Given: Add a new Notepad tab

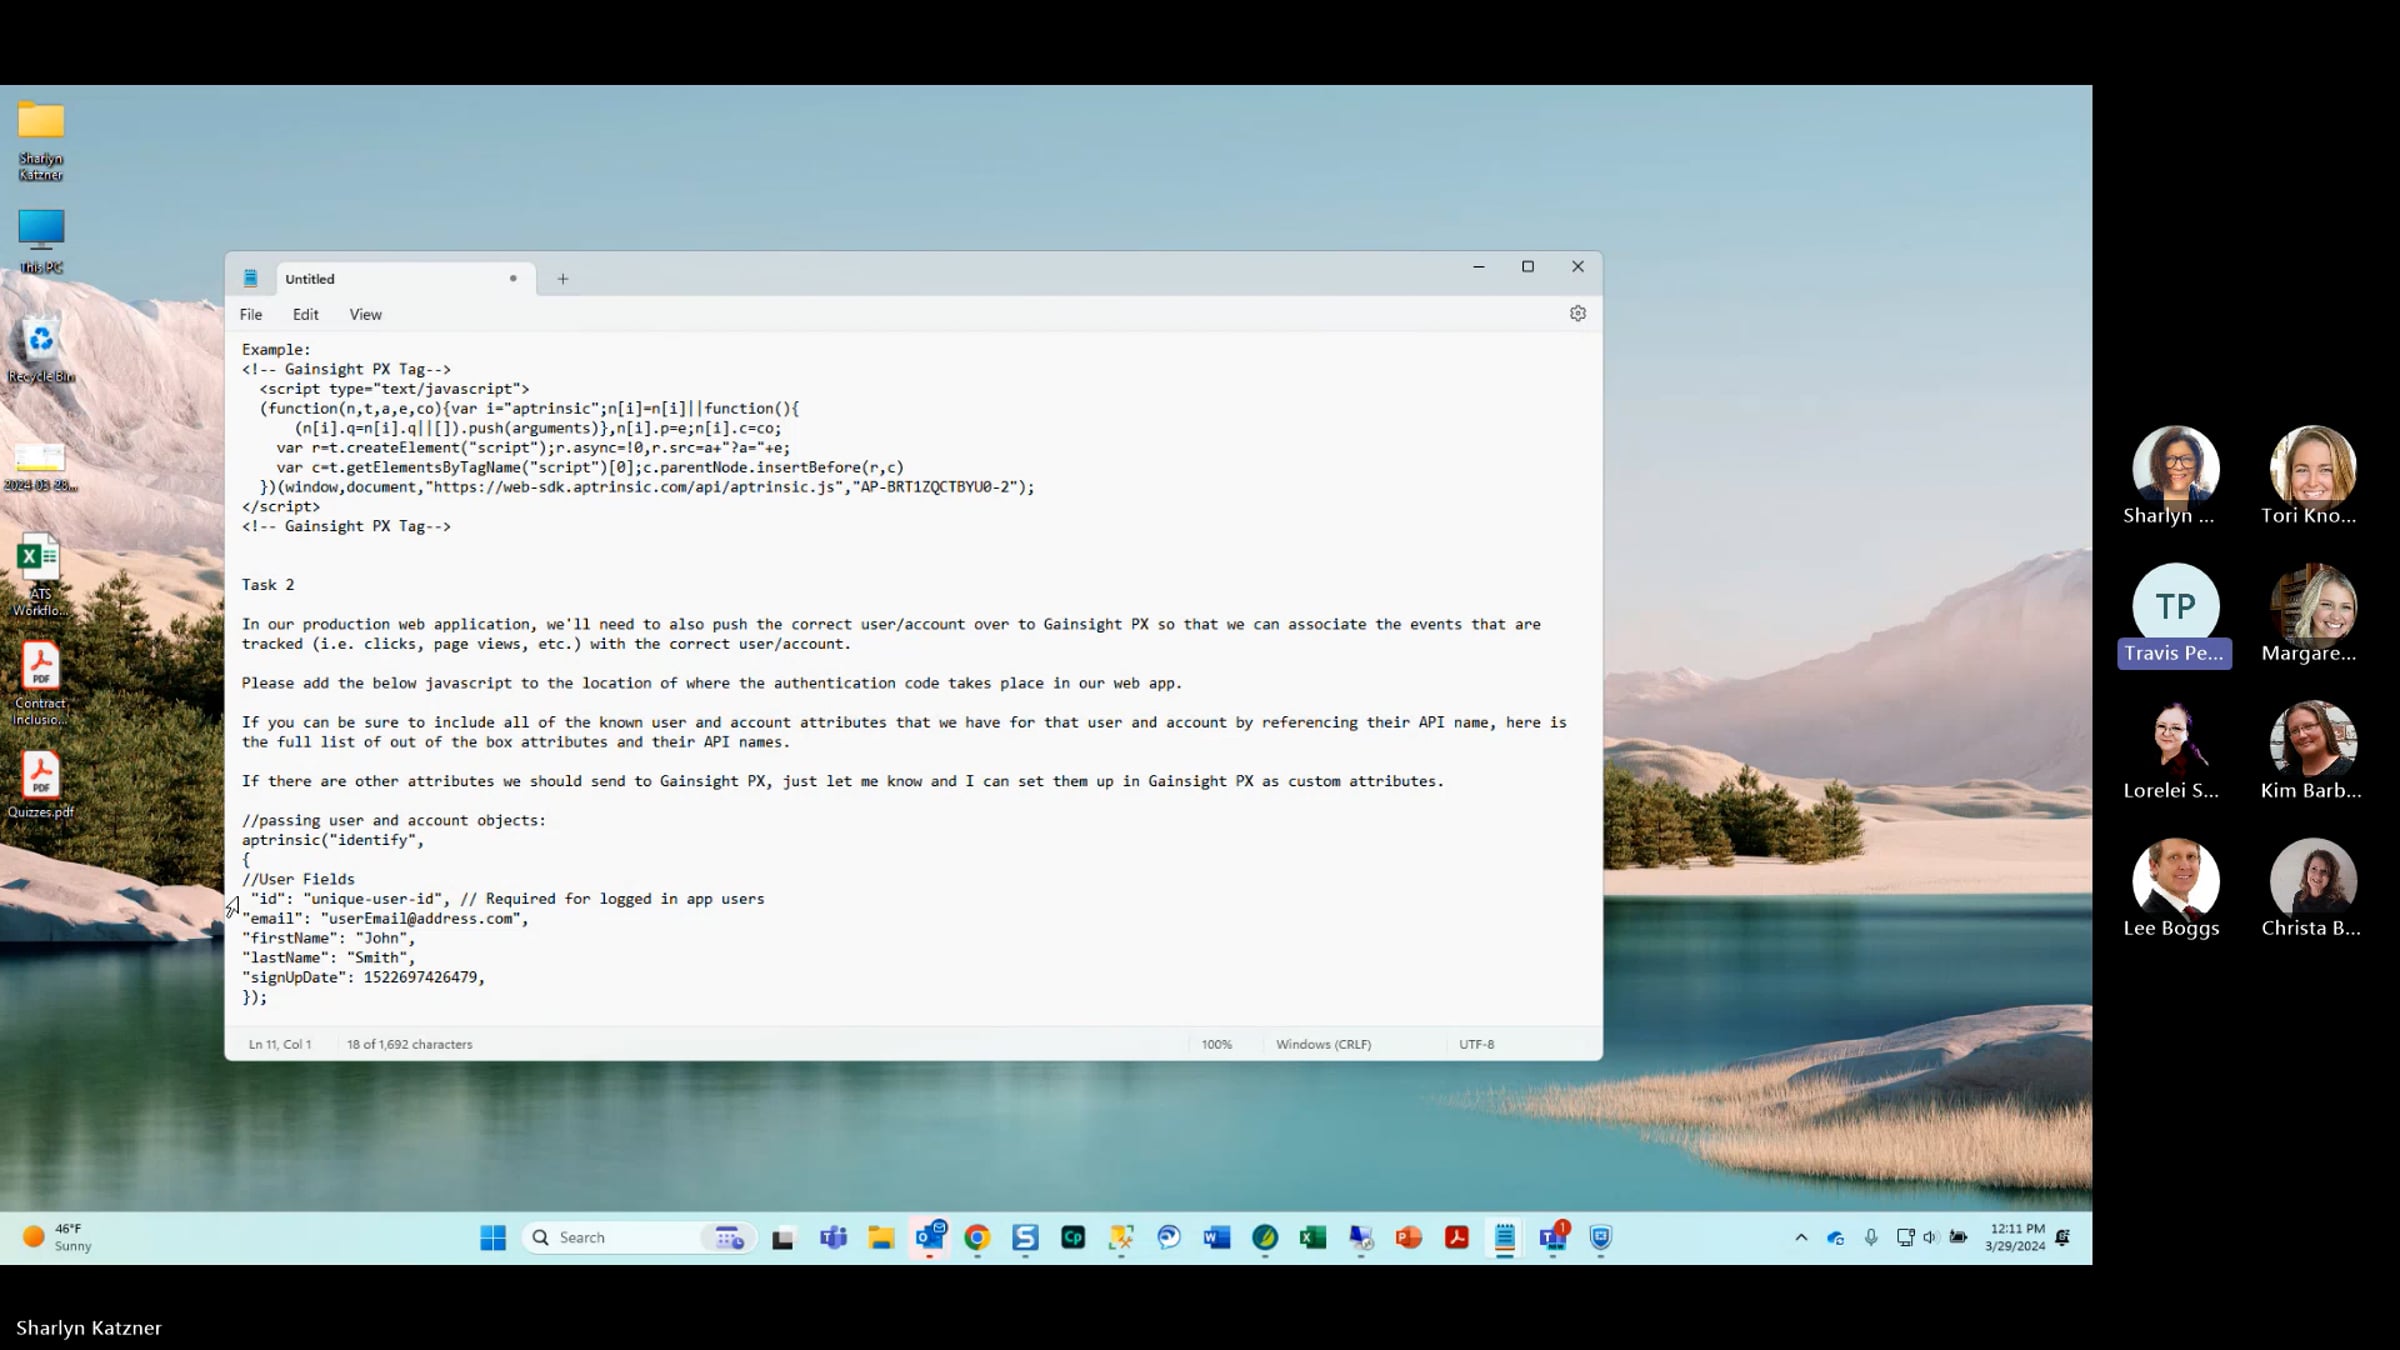Looking at the screenshot, I should tap(563, 279).
